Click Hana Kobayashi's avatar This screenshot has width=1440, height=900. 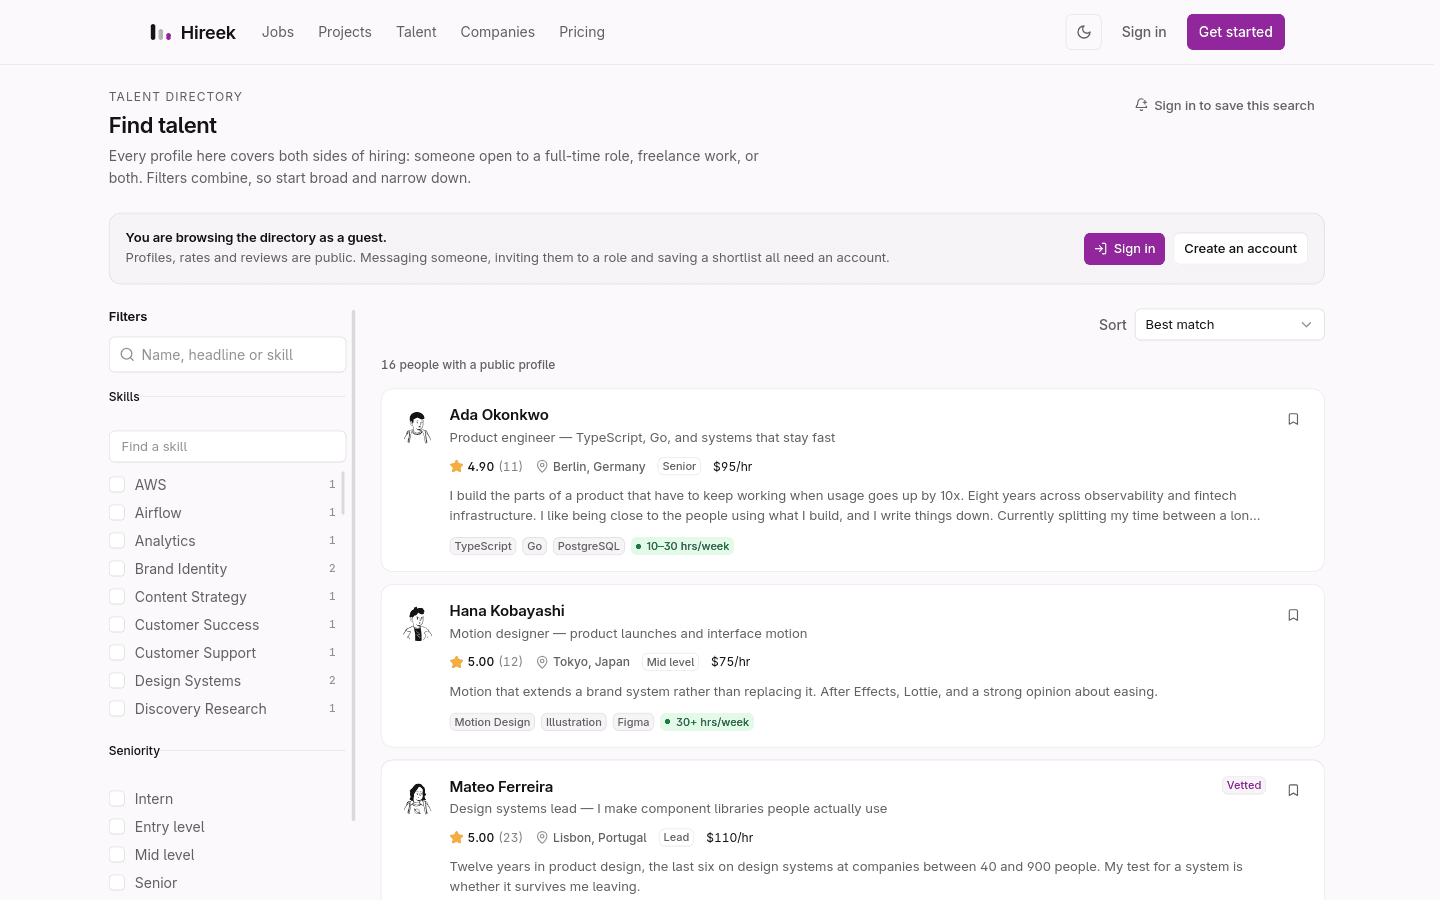(x=418, y=623)
